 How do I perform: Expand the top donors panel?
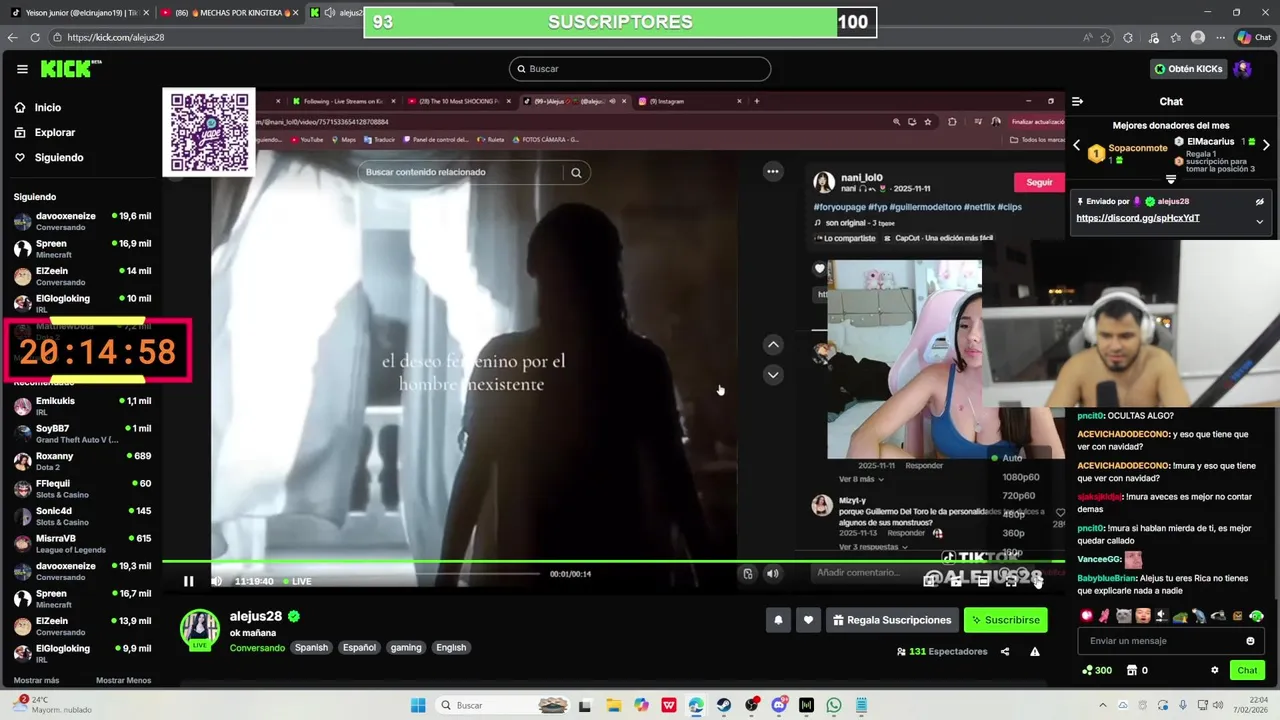[1171, 180]
